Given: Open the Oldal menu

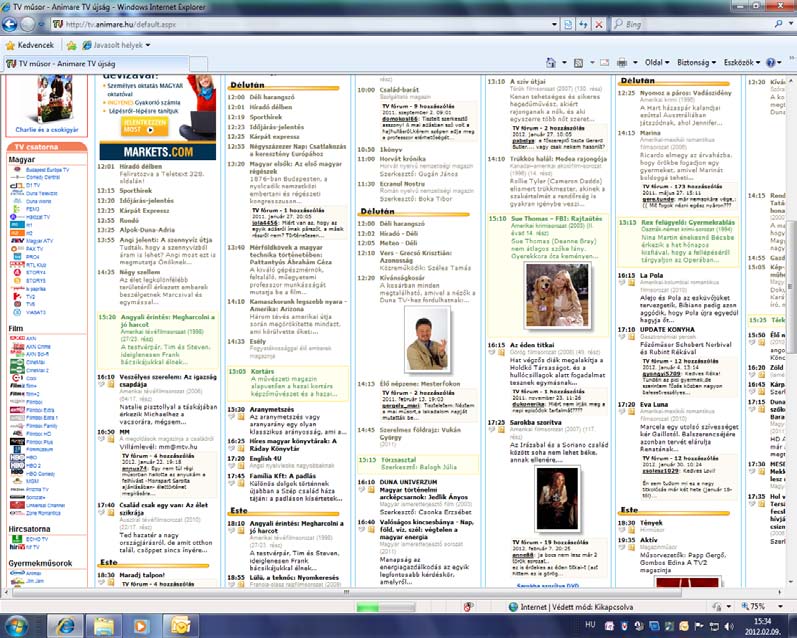Looking at the screenshot, I should 657,63.
